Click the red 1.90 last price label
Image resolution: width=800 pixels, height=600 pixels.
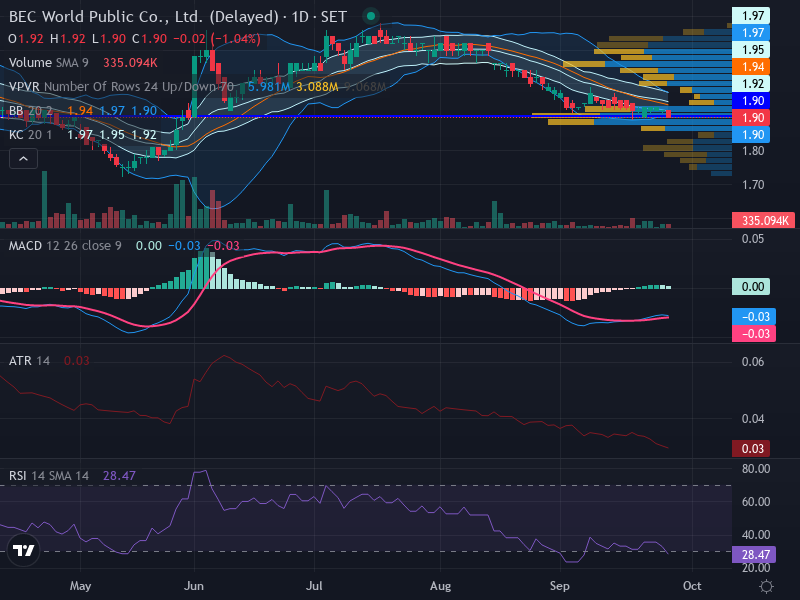click(x=753, y=117)
